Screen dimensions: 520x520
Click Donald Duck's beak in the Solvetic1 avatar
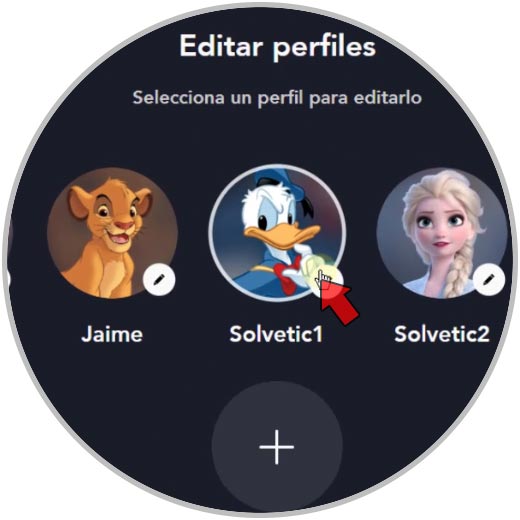pyautogui.click(x=282, y=236)
